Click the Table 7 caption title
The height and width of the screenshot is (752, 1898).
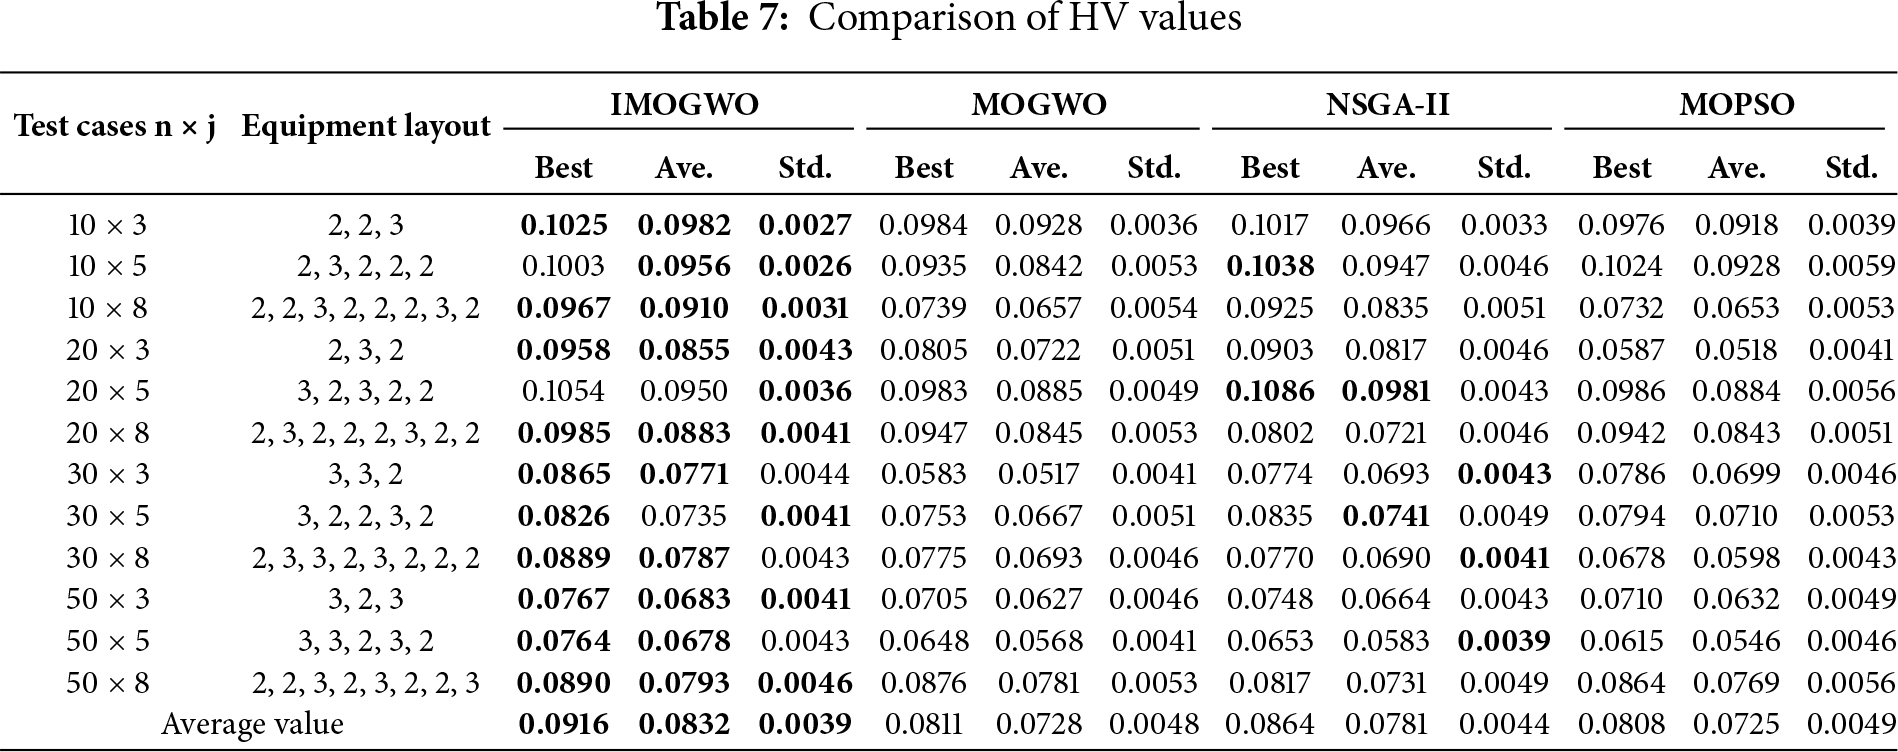pos(948,19)
